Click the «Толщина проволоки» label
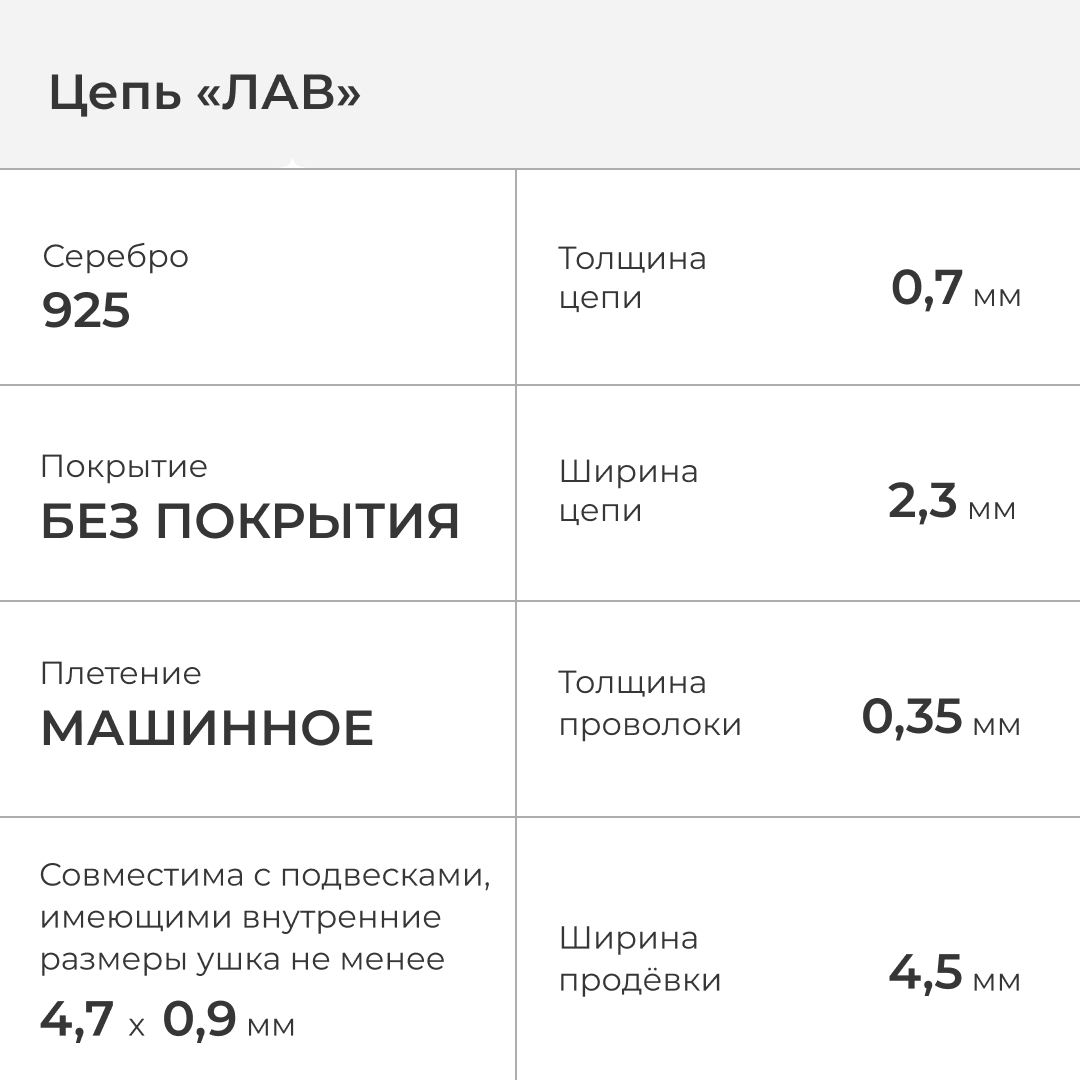 pos(650,703)
